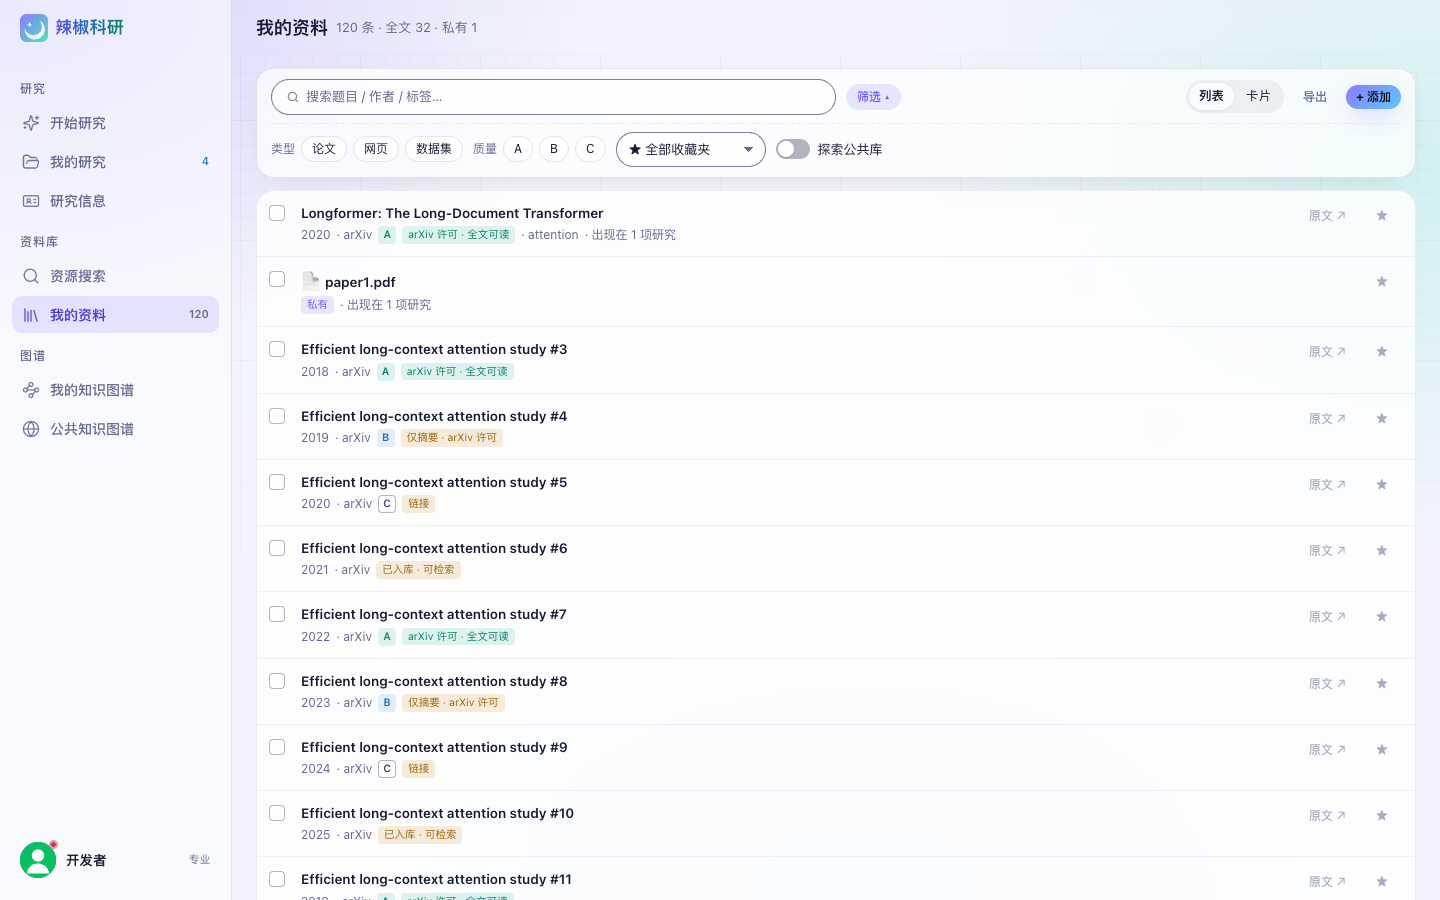Screen dimensions: 1440x900
Task: Star attention study #7
Action: tap(1382, 617)
